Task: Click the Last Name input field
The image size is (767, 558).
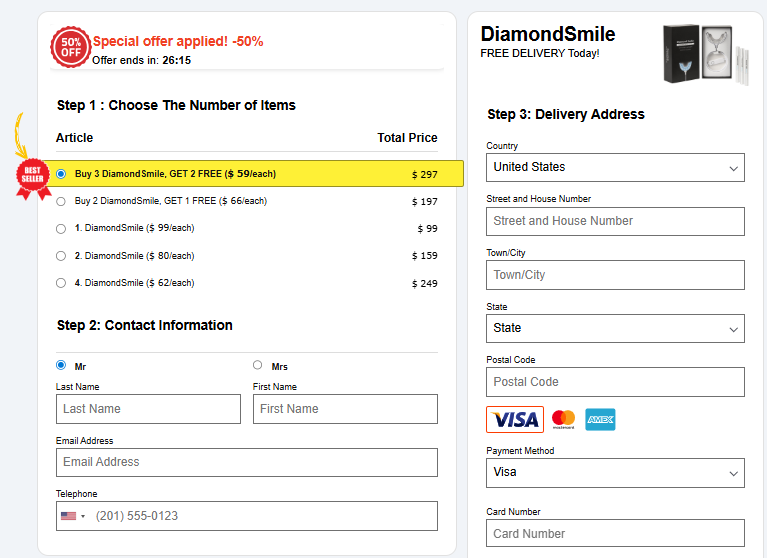Action: coord(148,409)
